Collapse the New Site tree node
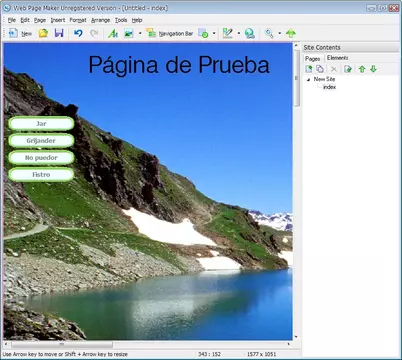Image resolution: width=402 pixels, height=360 pixels. tap(308, 79)
